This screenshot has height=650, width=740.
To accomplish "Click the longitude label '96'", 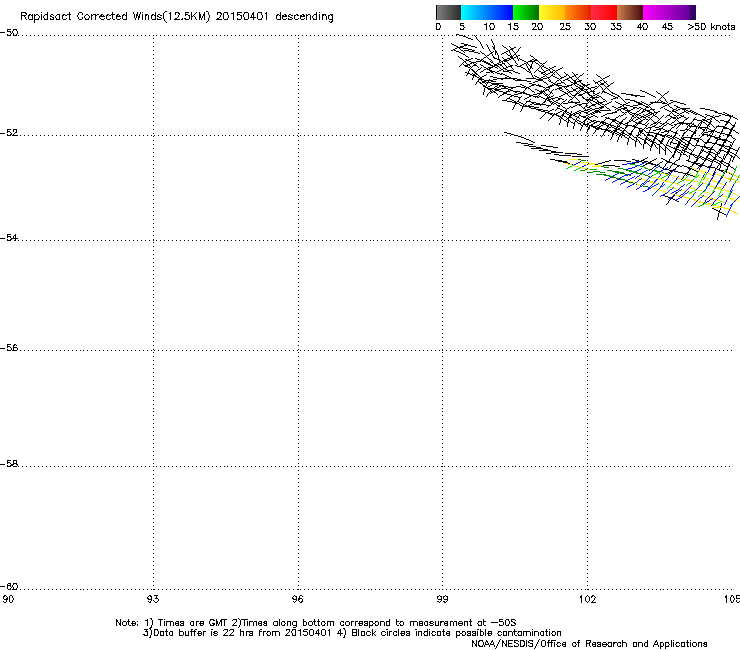I will tap(298, 599).
